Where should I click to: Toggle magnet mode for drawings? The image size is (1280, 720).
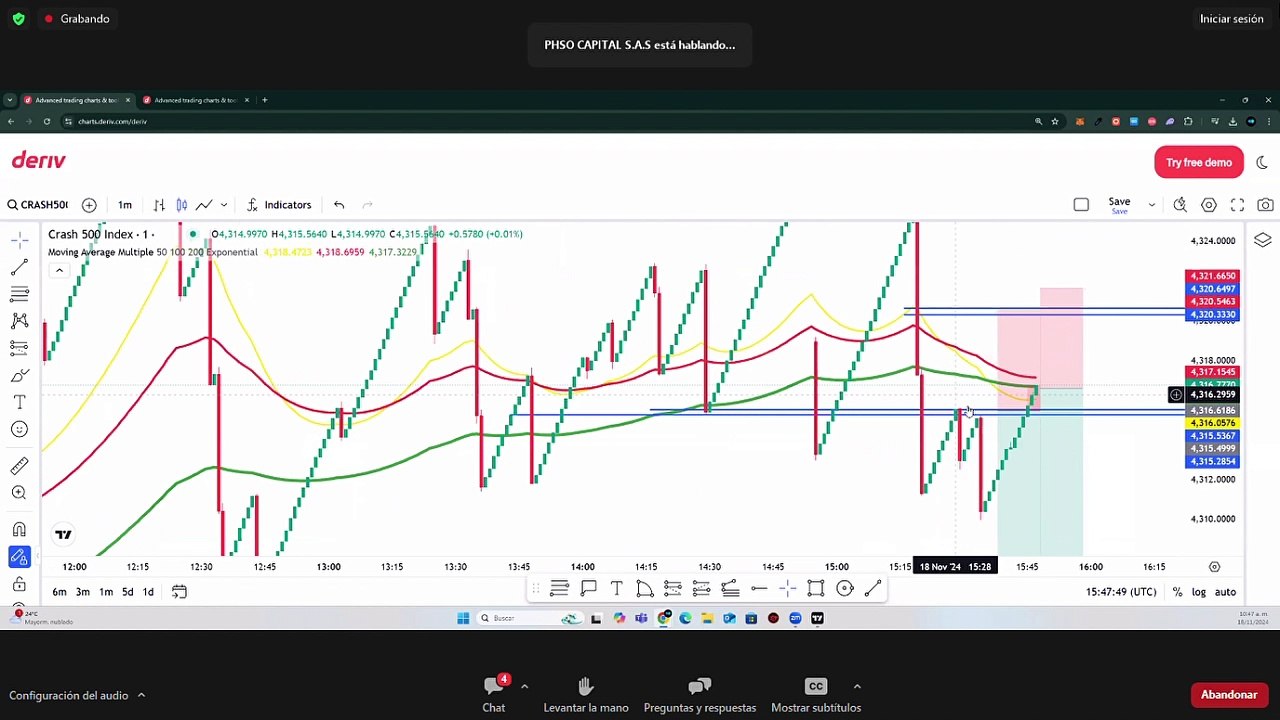pos(19,530)
